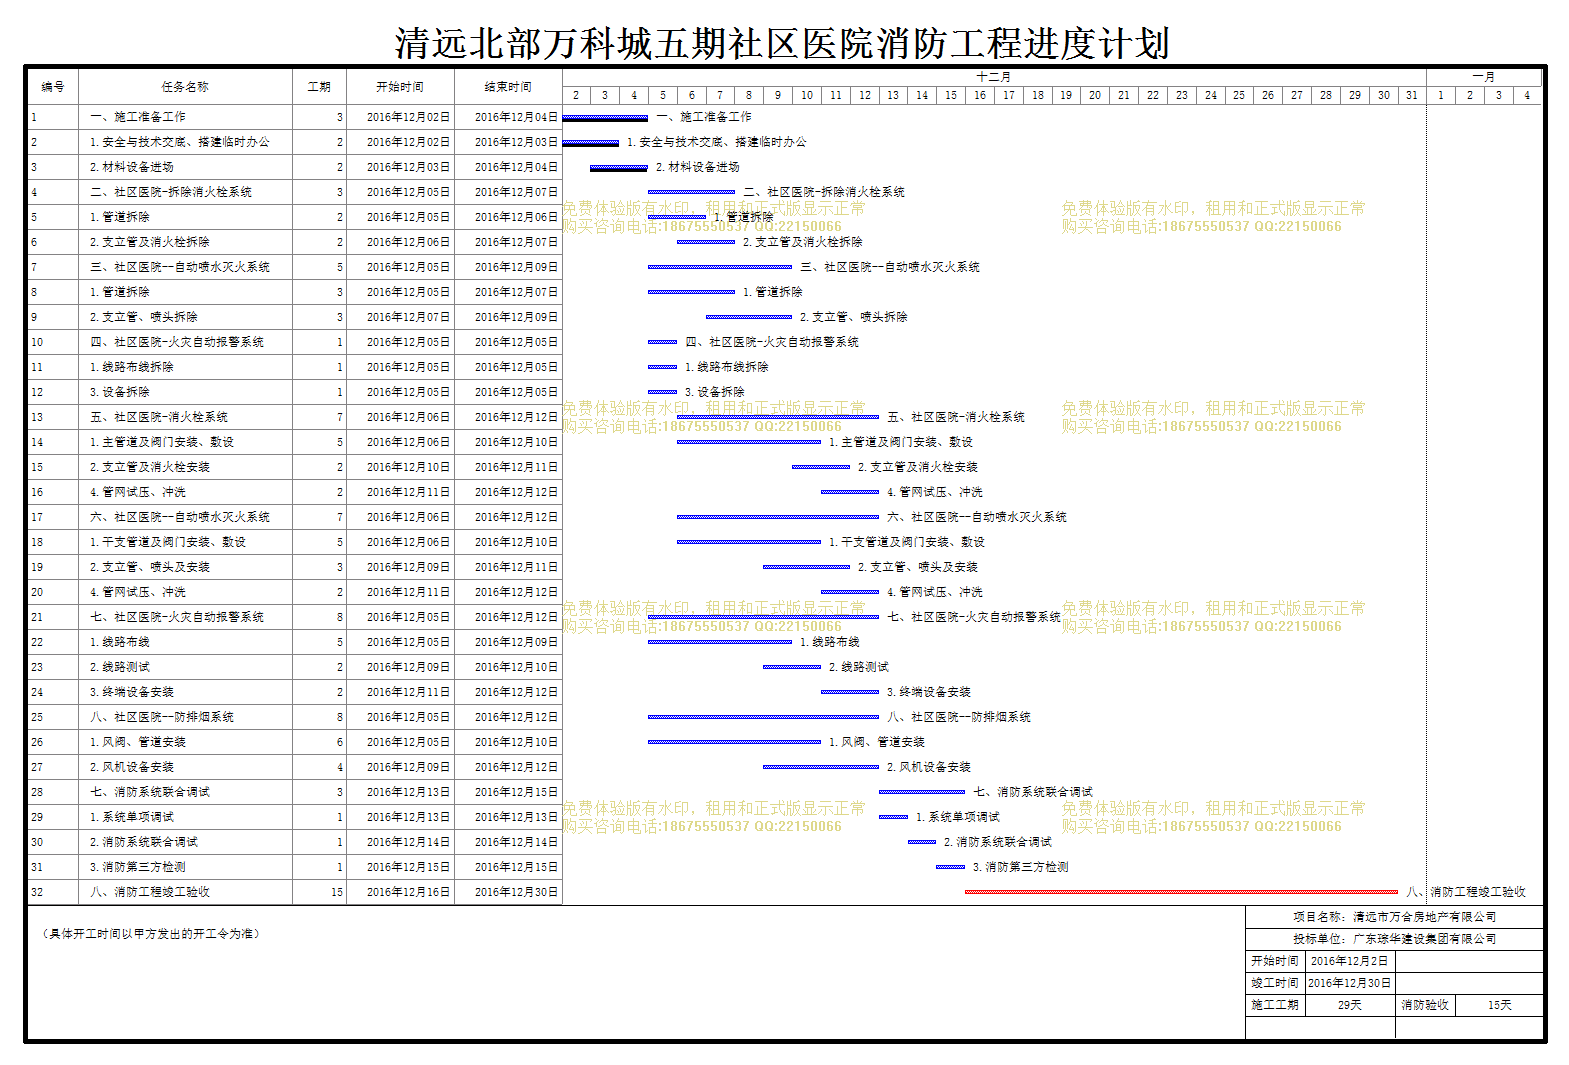This screenshot has height=1065, width=1569.
Task: Click the chart title 清远北部万科城五期社区医院消防工程进度计划
Action: 782,44
